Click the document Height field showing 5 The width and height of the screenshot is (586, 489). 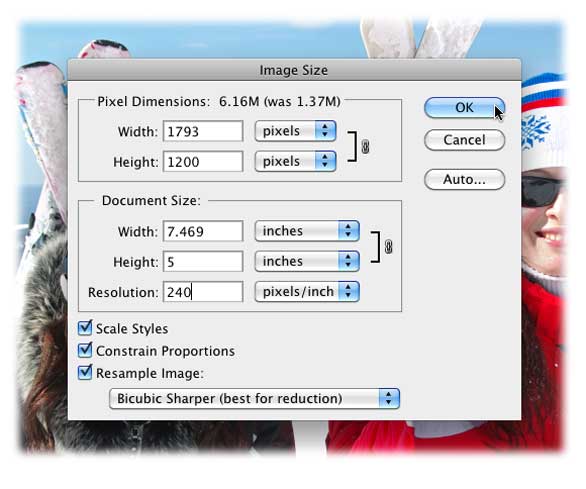click(203, 261)
